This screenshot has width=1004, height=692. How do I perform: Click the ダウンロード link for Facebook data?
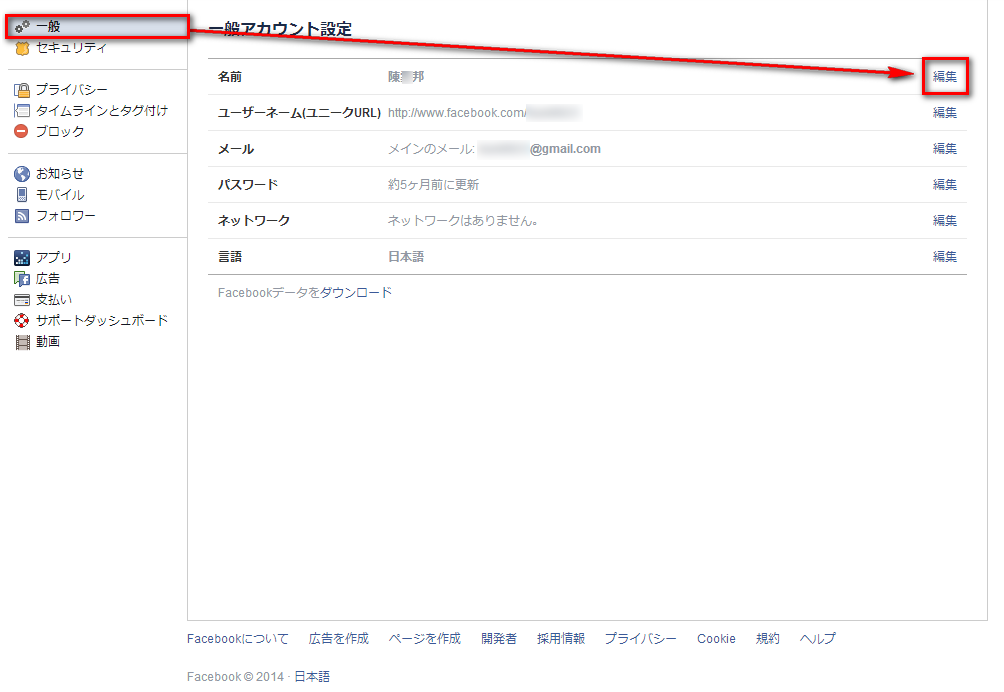point(356,293)
